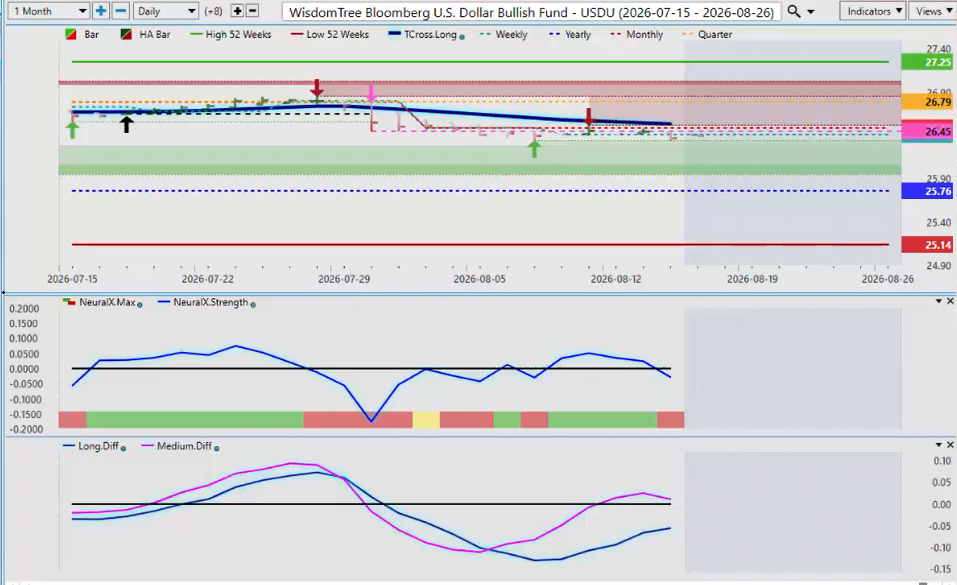Click the blue plus range zoom button
Image resolution: width=957 pixels, height=585 pixels.
101,11
